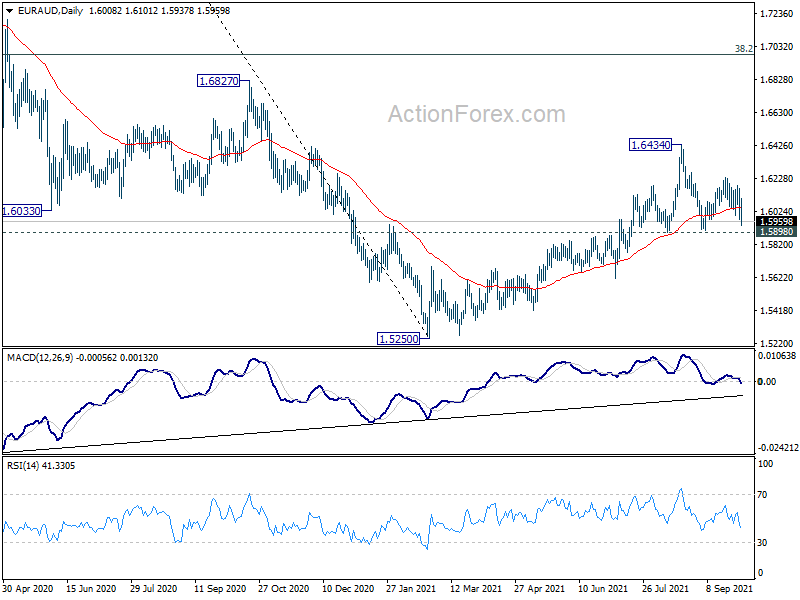800x600 pixels.
Task: Click the 30 Apr 2020 date marker
Action: point(28,588)
